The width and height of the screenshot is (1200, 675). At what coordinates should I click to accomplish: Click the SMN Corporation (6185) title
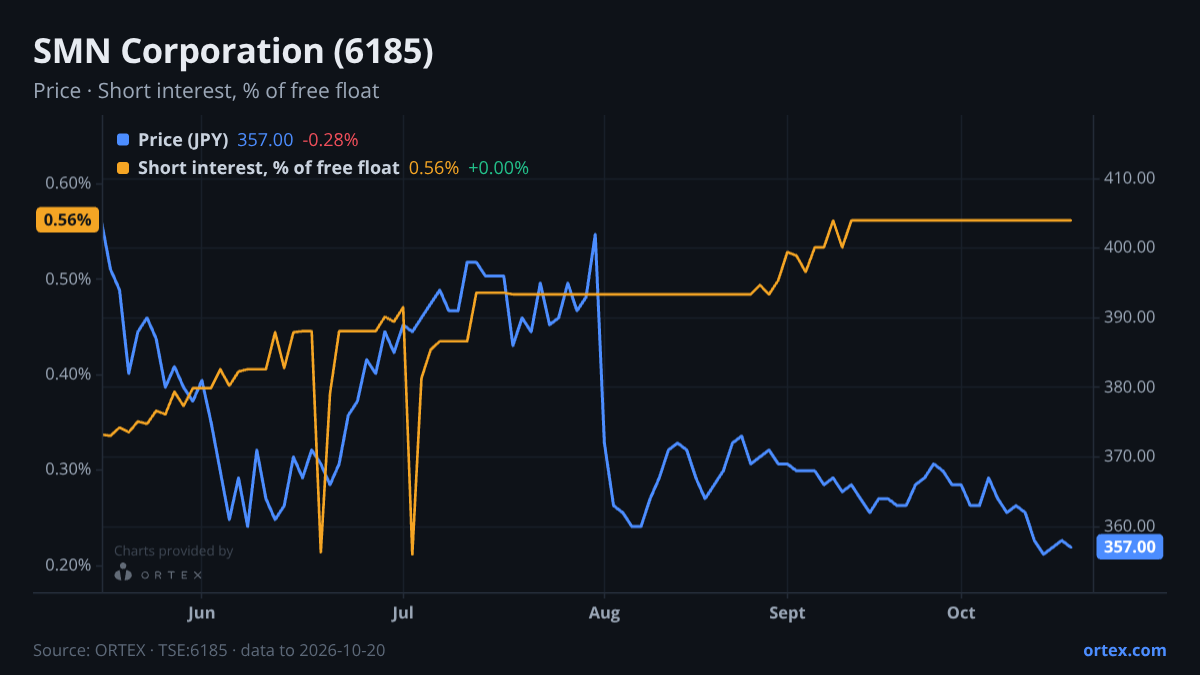234,52
